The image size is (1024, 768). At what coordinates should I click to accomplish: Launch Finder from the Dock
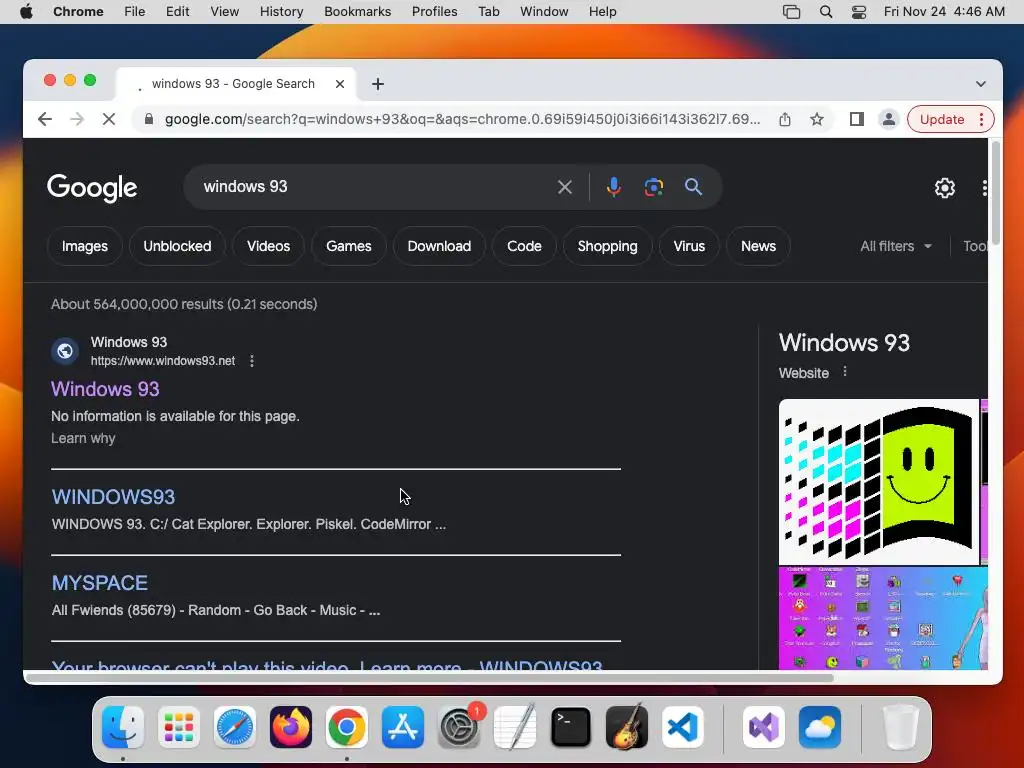(x=123, y=727)
